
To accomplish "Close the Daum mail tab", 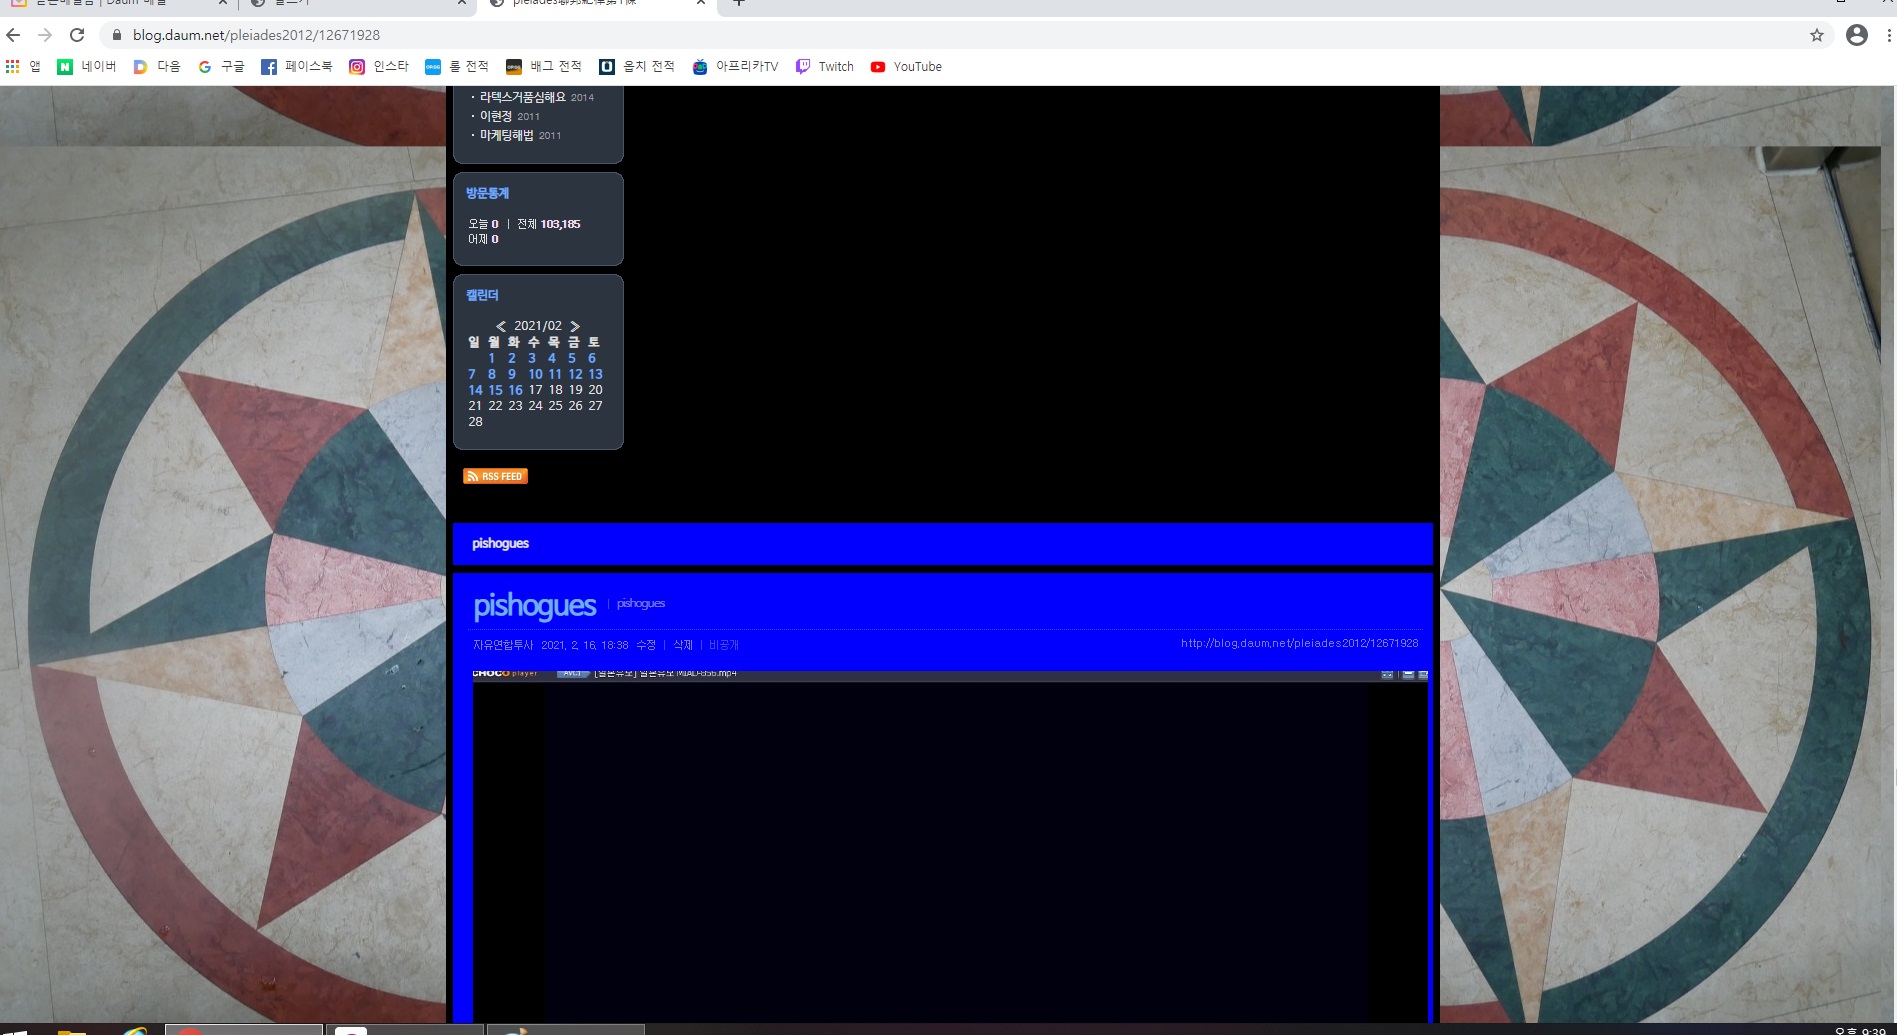I will point(222,3).
